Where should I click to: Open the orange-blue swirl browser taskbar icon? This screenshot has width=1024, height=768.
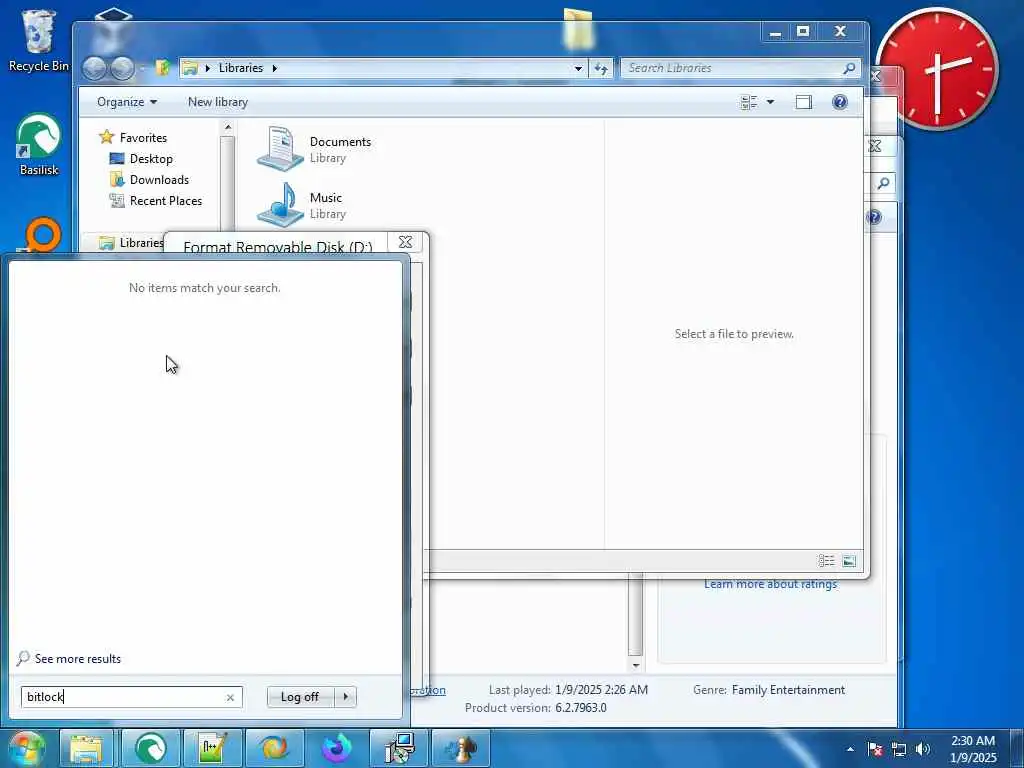[274, 748]
